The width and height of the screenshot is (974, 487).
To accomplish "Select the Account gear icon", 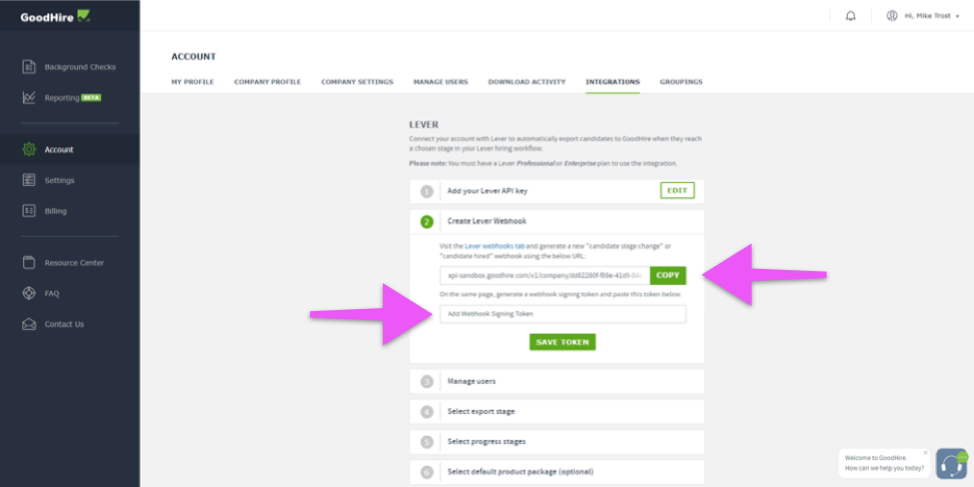I will pos(29,149).
